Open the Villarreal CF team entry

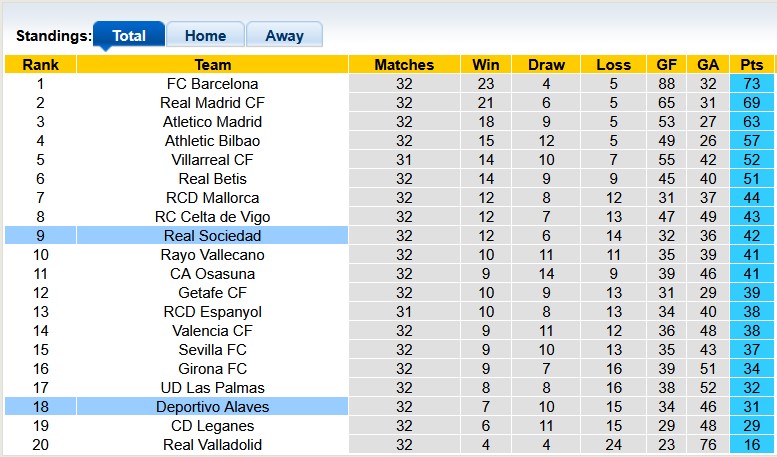[212, 160]
